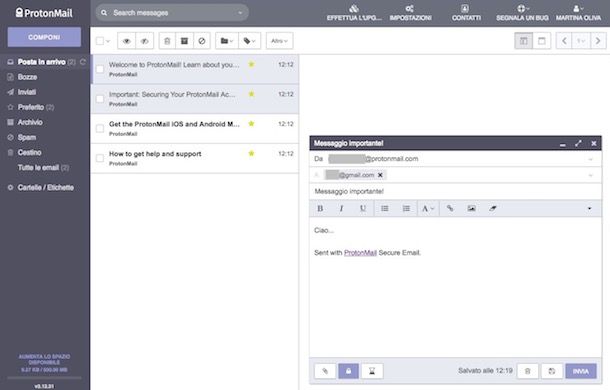Click the Componi compose button
The image size is (610, 390).
pyautogui.click(x=44, y=37)
